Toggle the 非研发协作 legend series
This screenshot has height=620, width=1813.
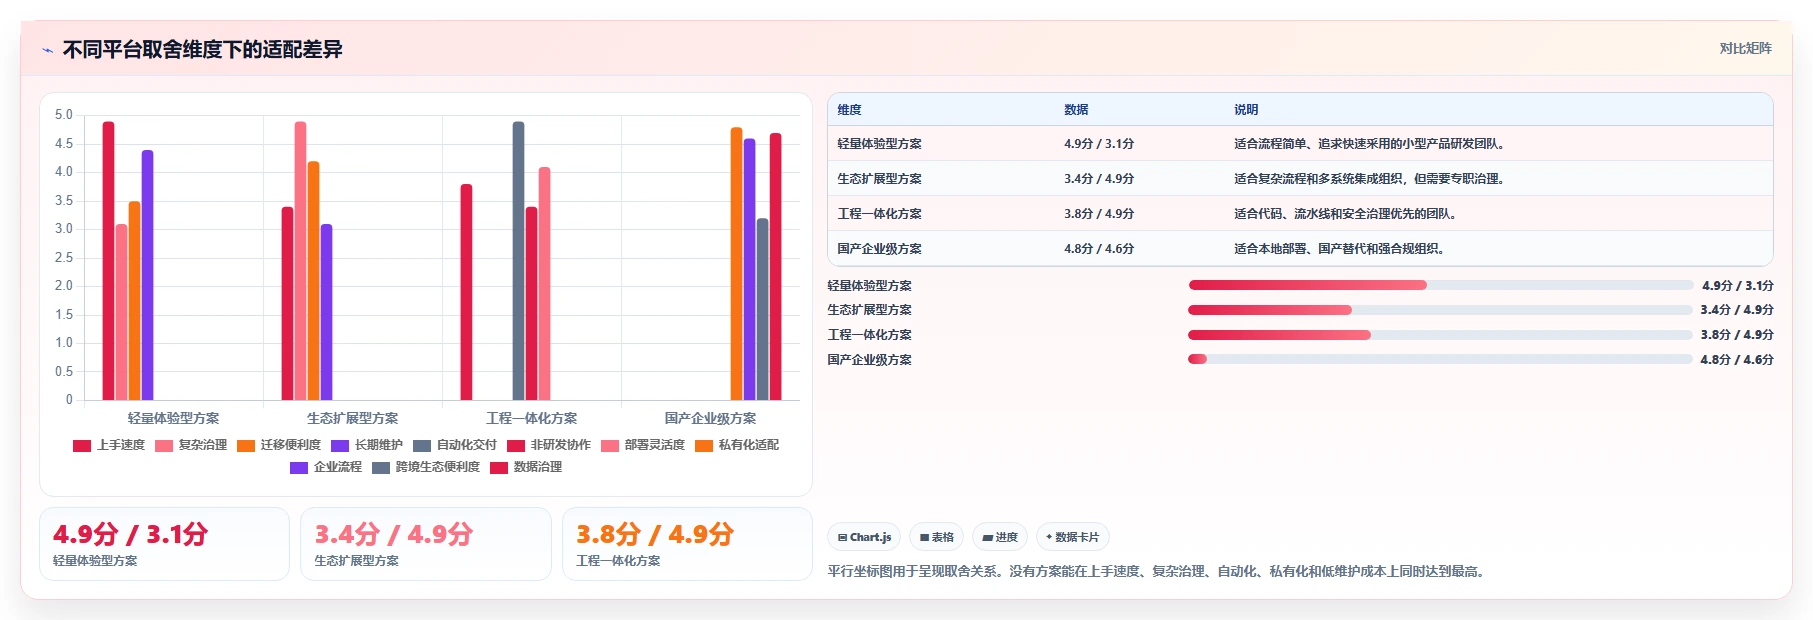pos(549,445)
